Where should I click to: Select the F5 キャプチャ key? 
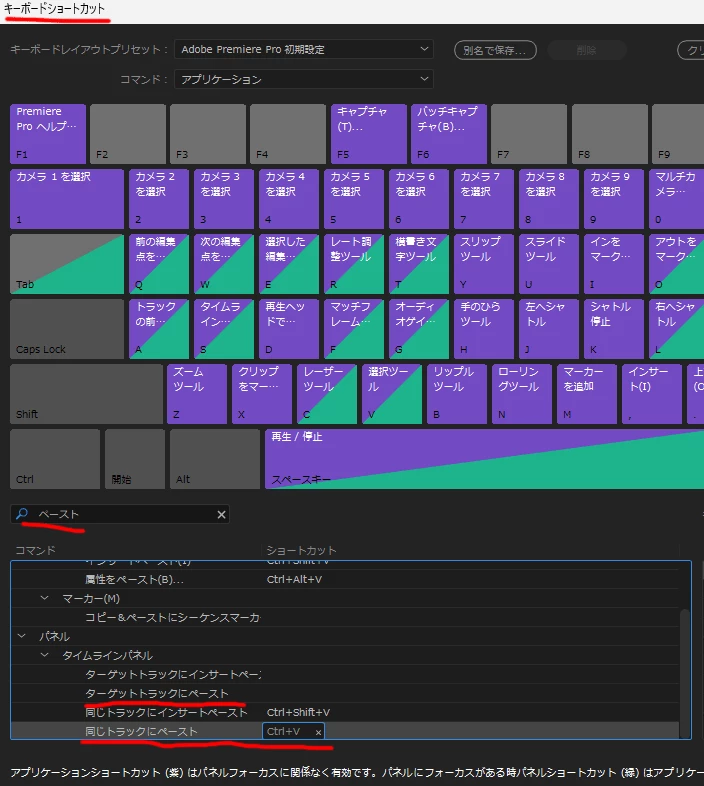369,134
